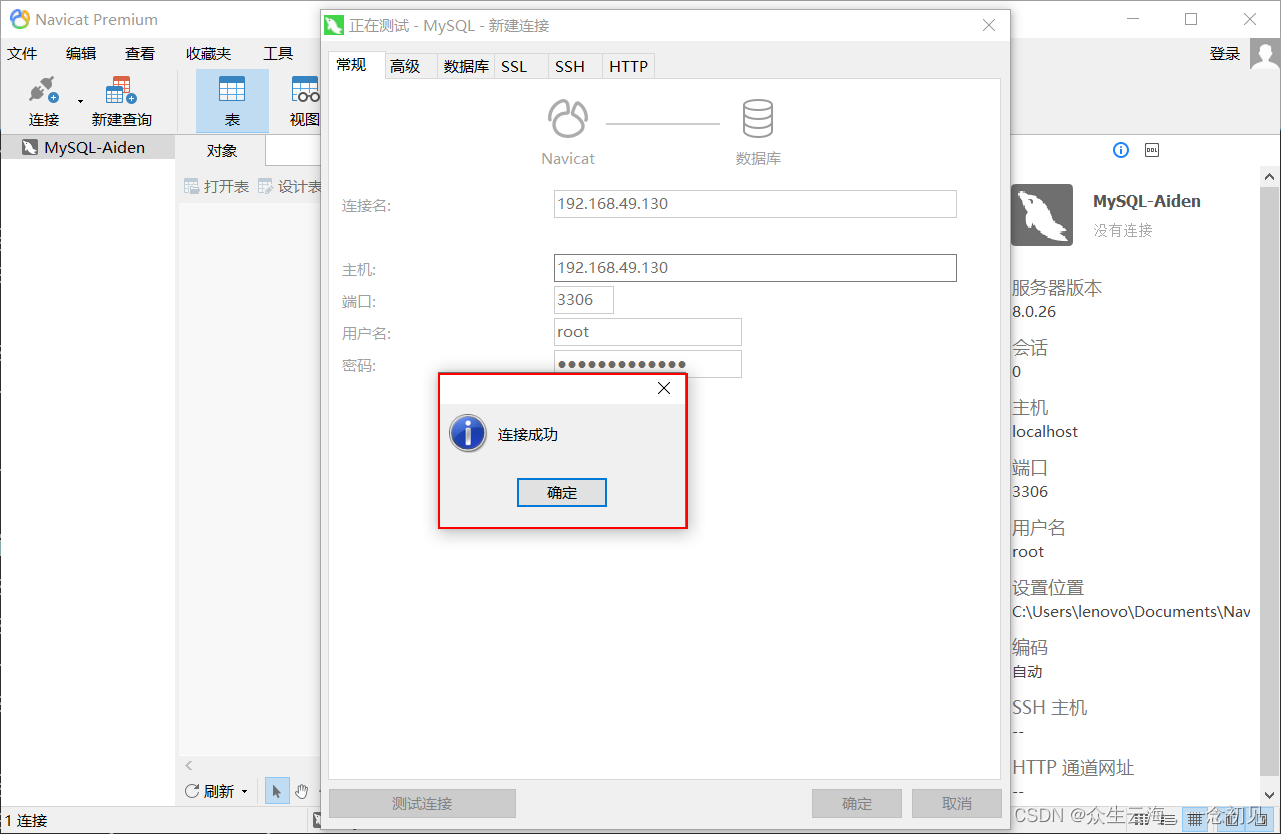This screenshot has width=1281, height=834.
Task: Select the 视图 toolbar icon
Action: coord(304,90)
